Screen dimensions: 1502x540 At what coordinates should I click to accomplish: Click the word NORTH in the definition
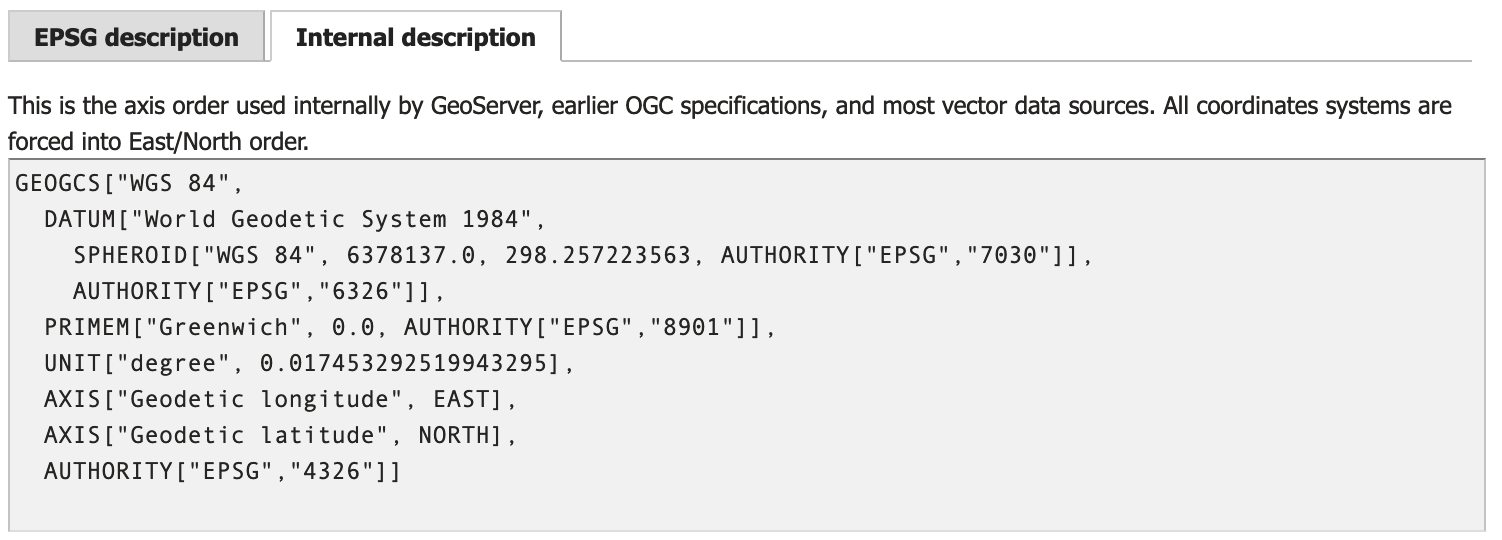pyautogui.click(x=453, y=435)
